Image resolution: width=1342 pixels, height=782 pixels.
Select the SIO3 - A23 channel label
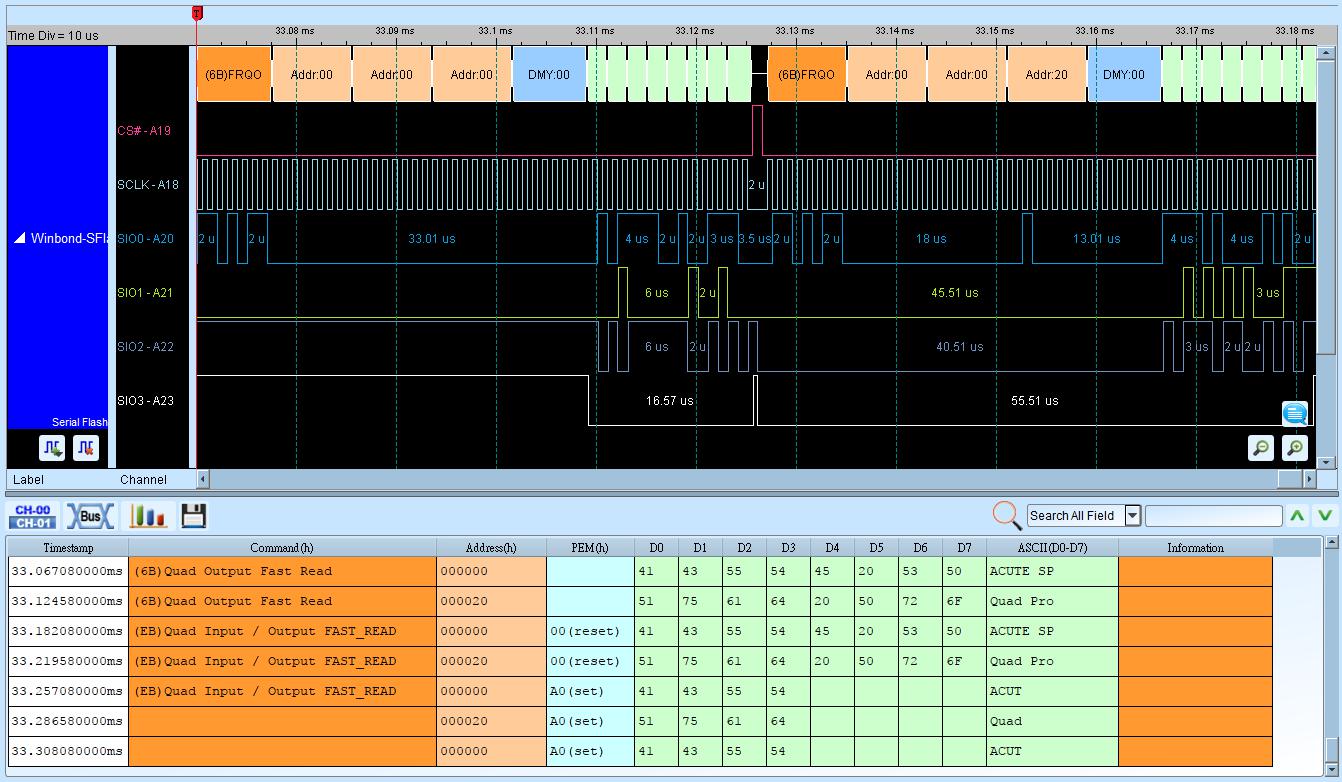click(x=145, y=400)
